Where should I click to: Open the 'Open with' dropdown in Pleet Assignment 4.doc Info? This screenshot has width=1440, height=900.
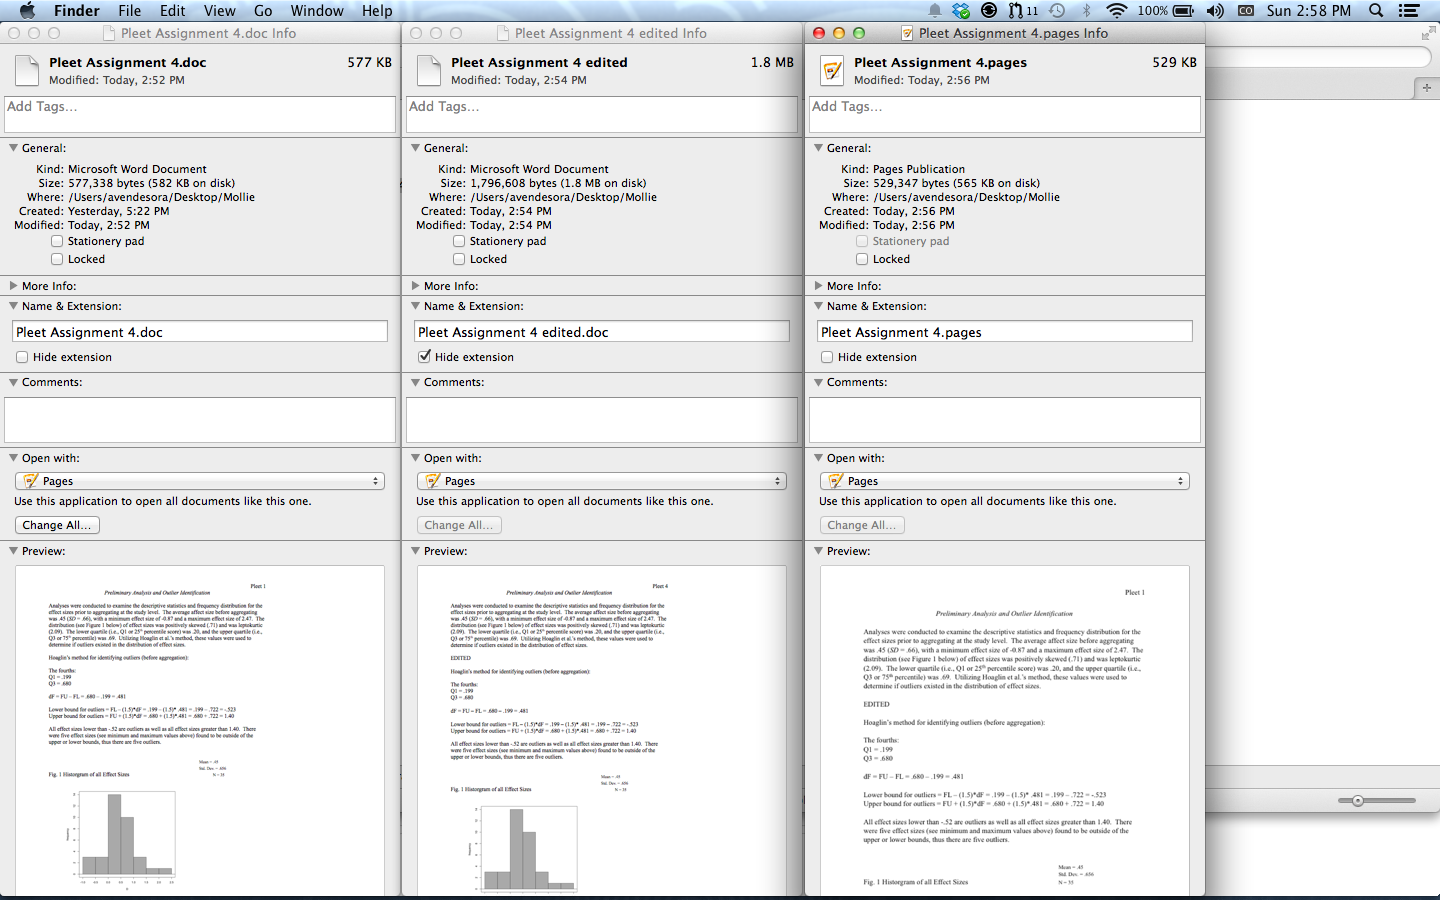coord(199,481)
